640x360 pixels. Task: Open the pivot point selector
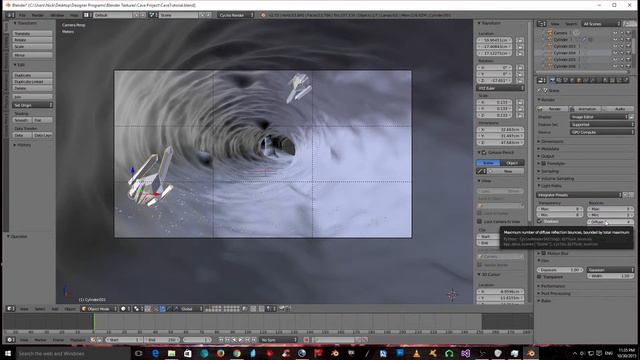[x=138, y=309]
